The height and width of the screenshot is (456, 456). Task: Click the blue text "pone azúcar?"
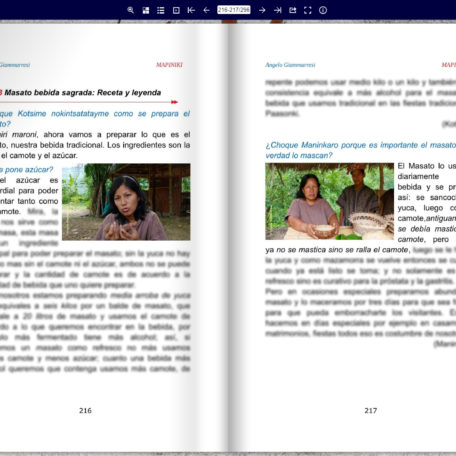click(29, 170)
